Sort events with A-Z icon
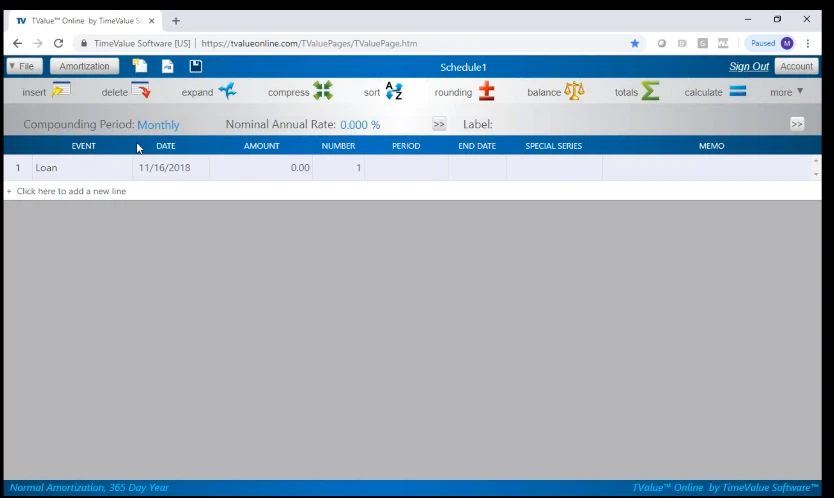Image resolution: width=834 pixels, height=498 pixels. click(x=394, y=91)
